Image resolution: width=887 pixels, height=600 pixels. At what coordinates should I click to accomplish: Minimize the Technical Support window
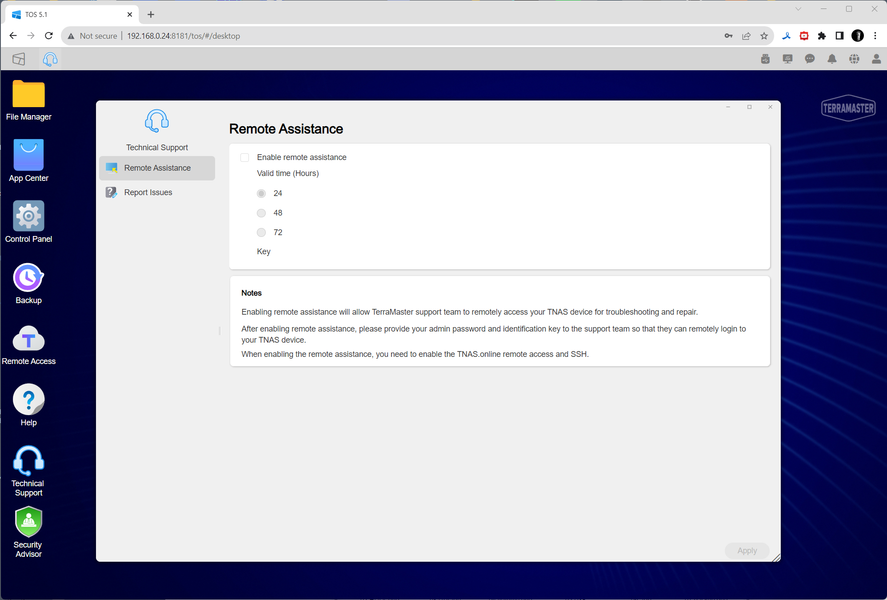coord(728,107)
